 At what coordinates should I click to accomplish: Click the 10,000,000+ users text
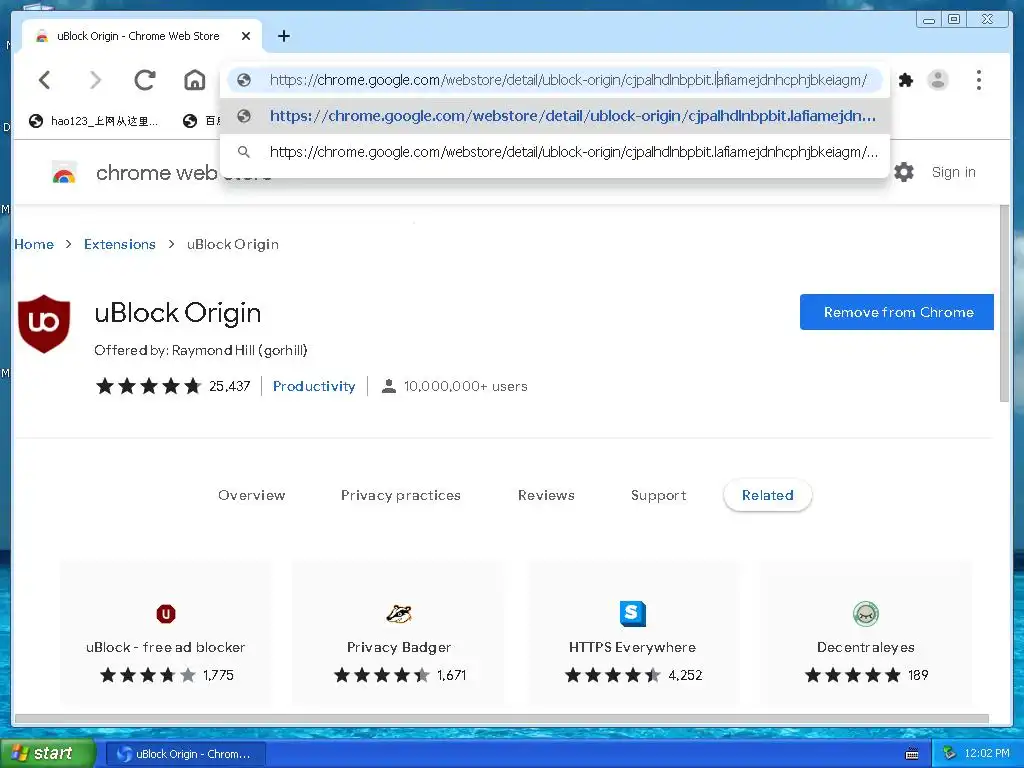pyautogui.click(x=466, y=386)
